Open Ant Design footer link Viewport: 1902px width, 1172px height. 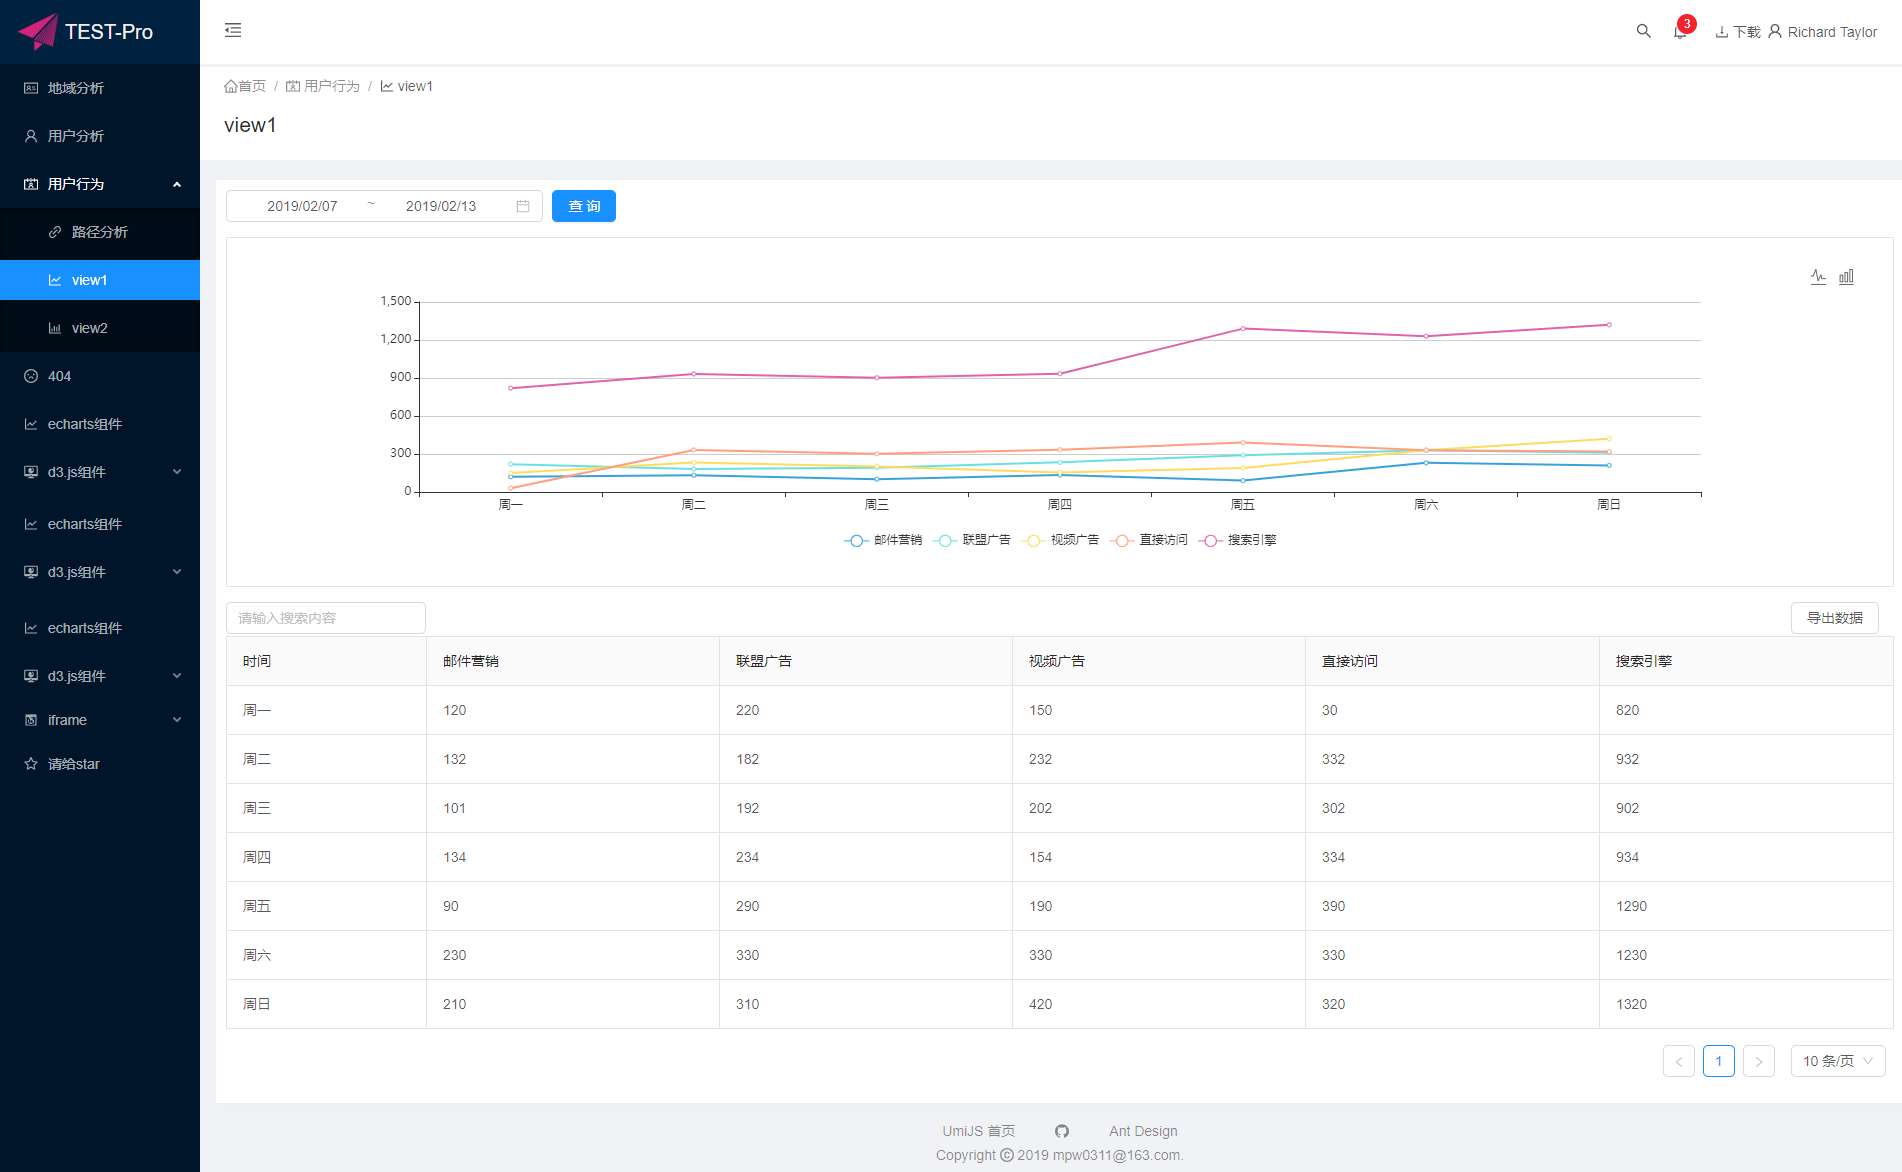[1143, 1131]
